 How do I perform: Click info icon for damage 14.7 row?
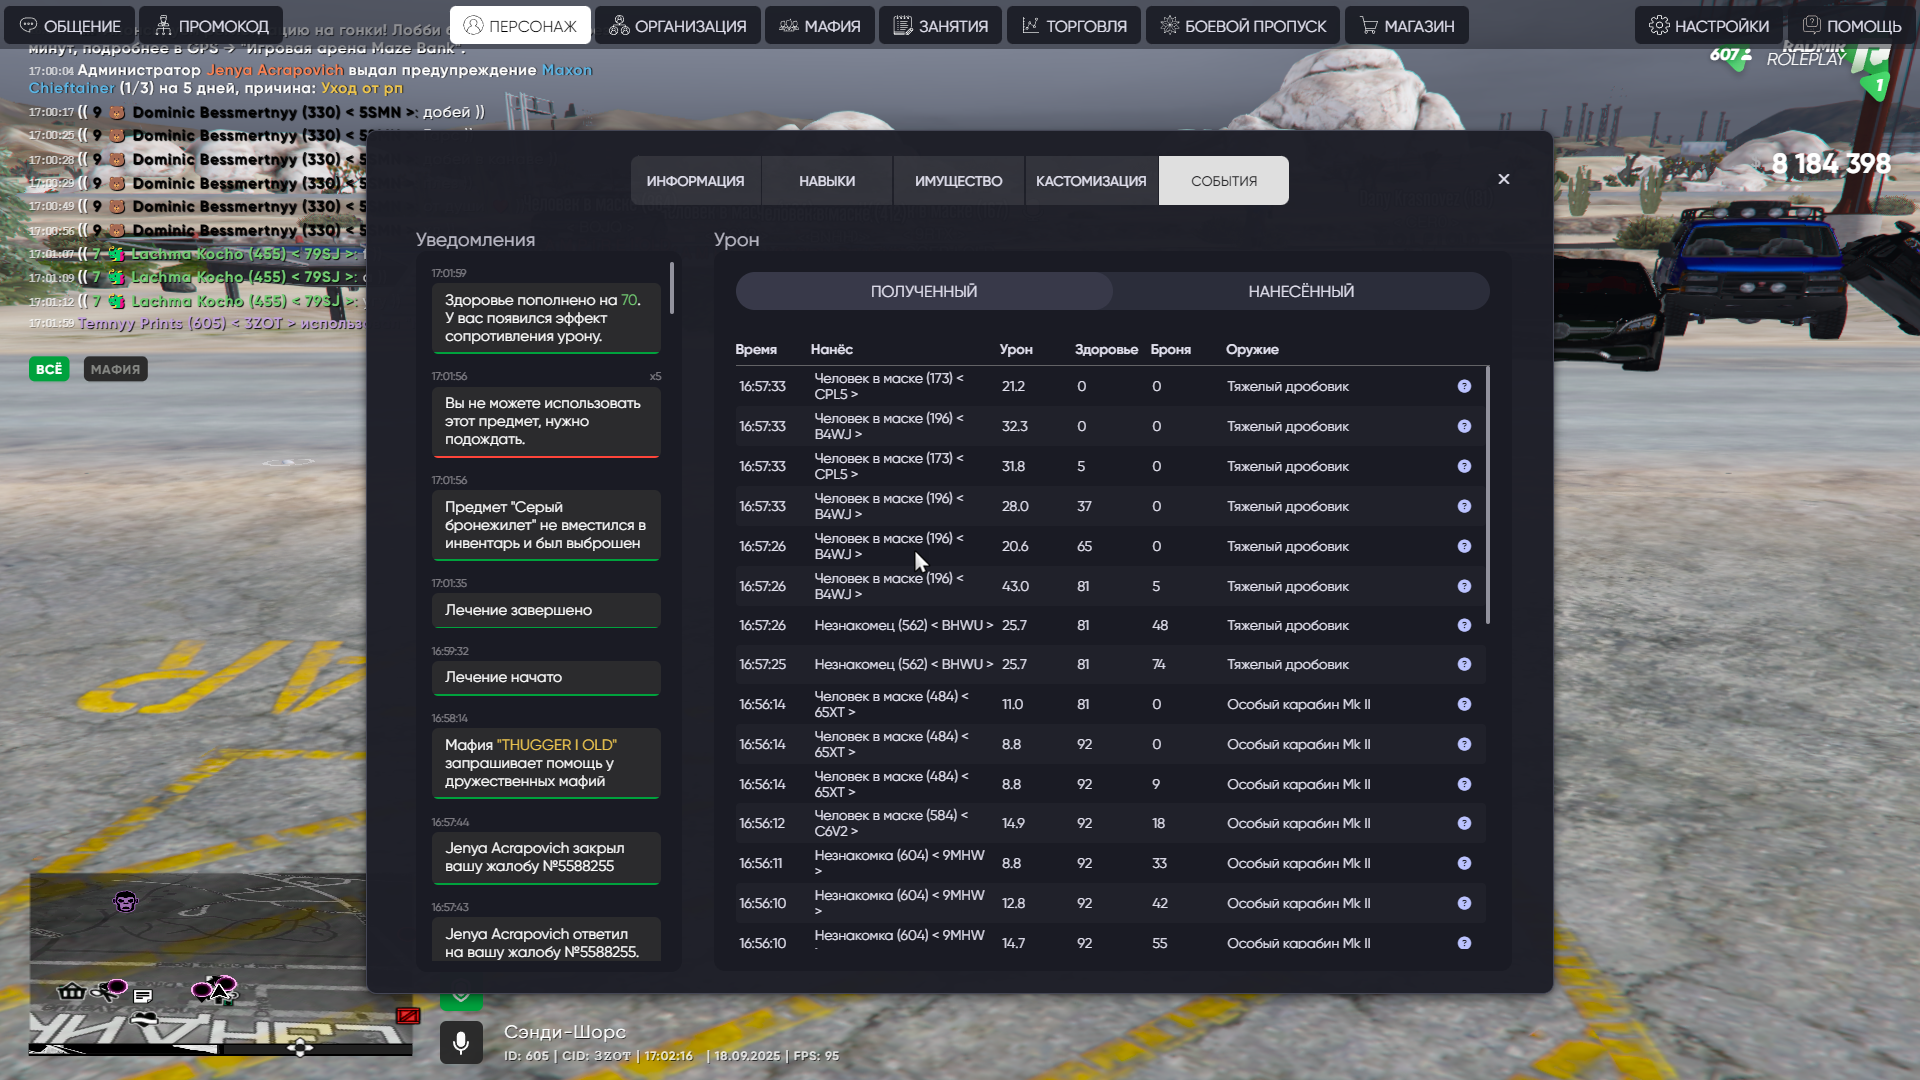point(1464,943)
